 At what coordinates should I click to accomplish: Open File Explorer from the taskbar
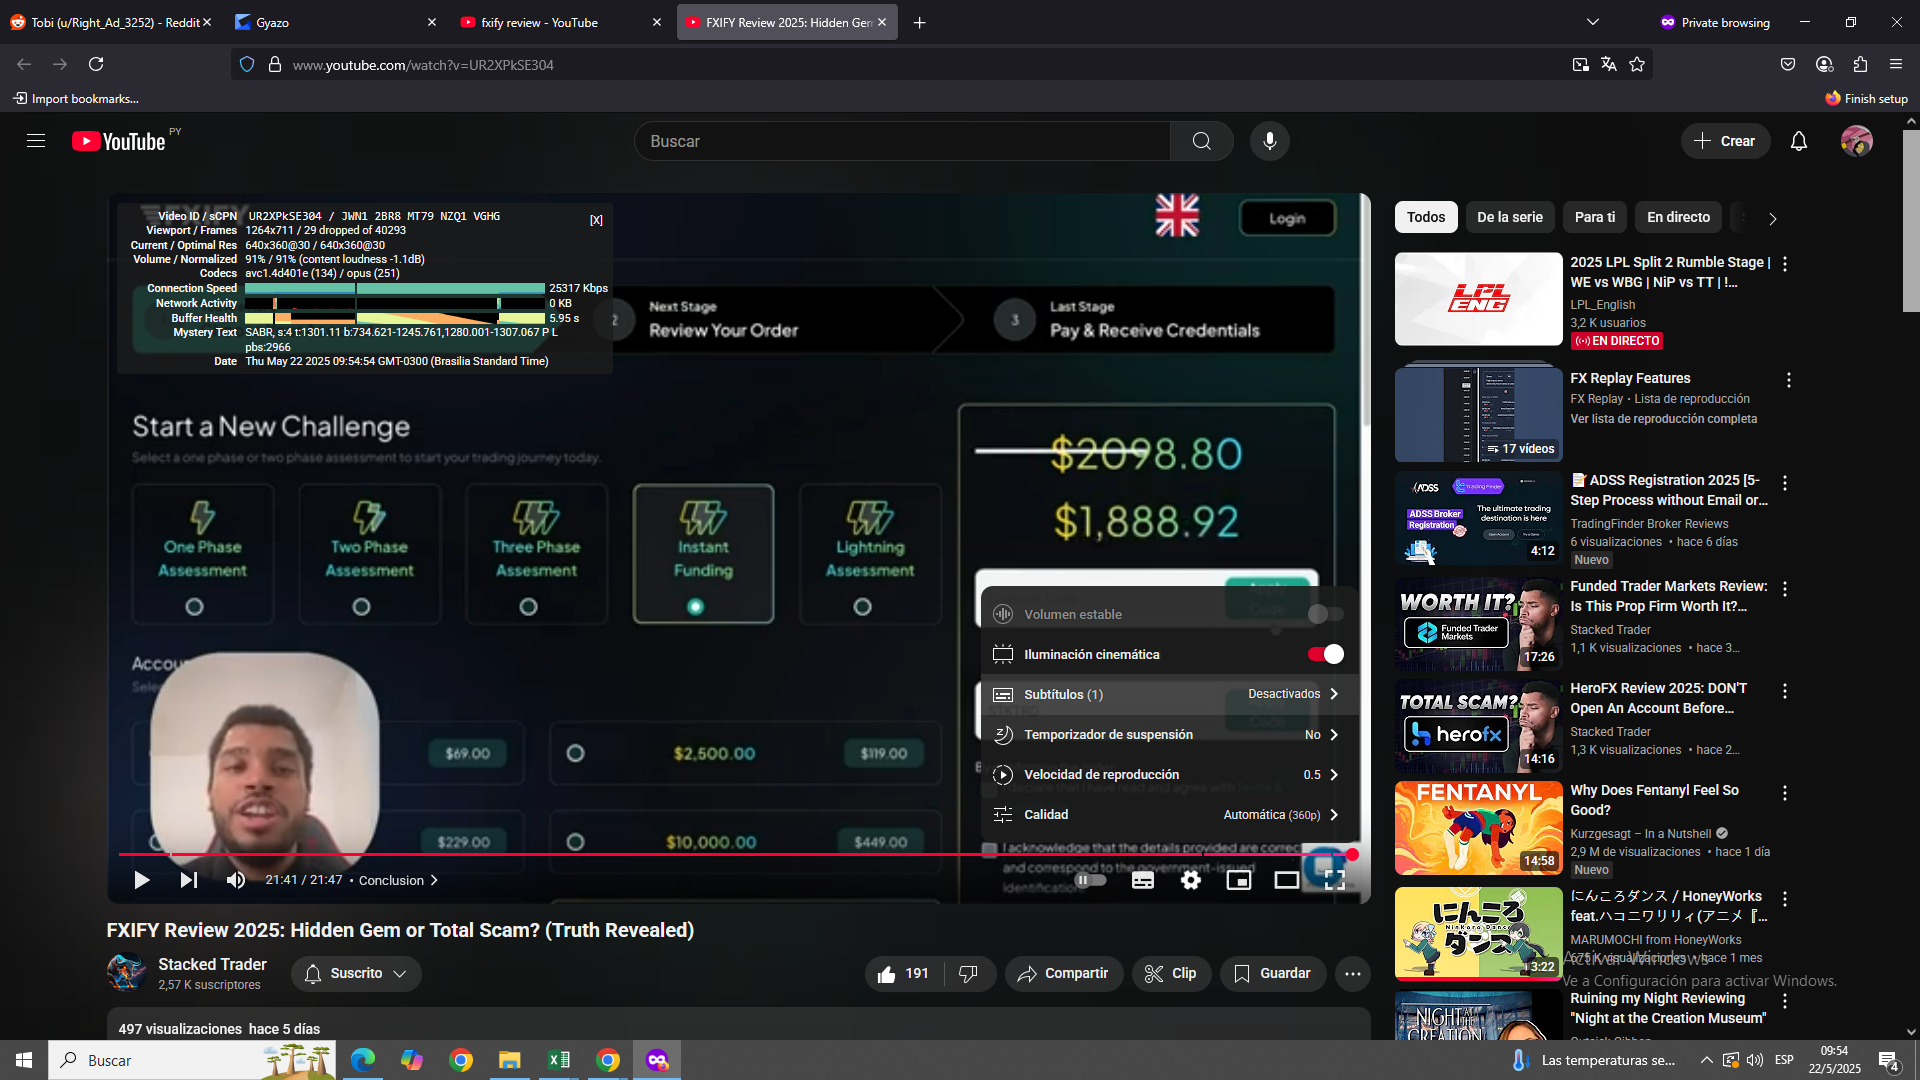(x=510, y=1060)
